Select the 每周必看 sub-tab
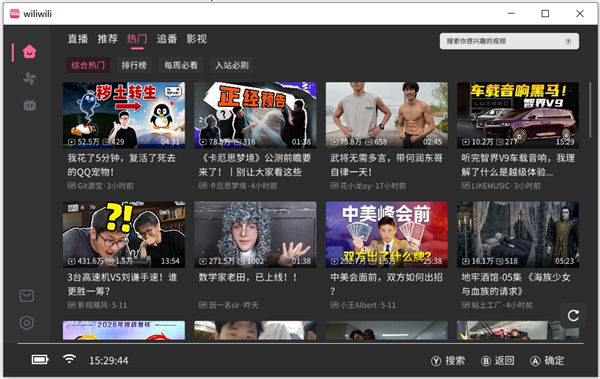The height and width of the screenshot is (379, 600). click(x=181, y=65)
